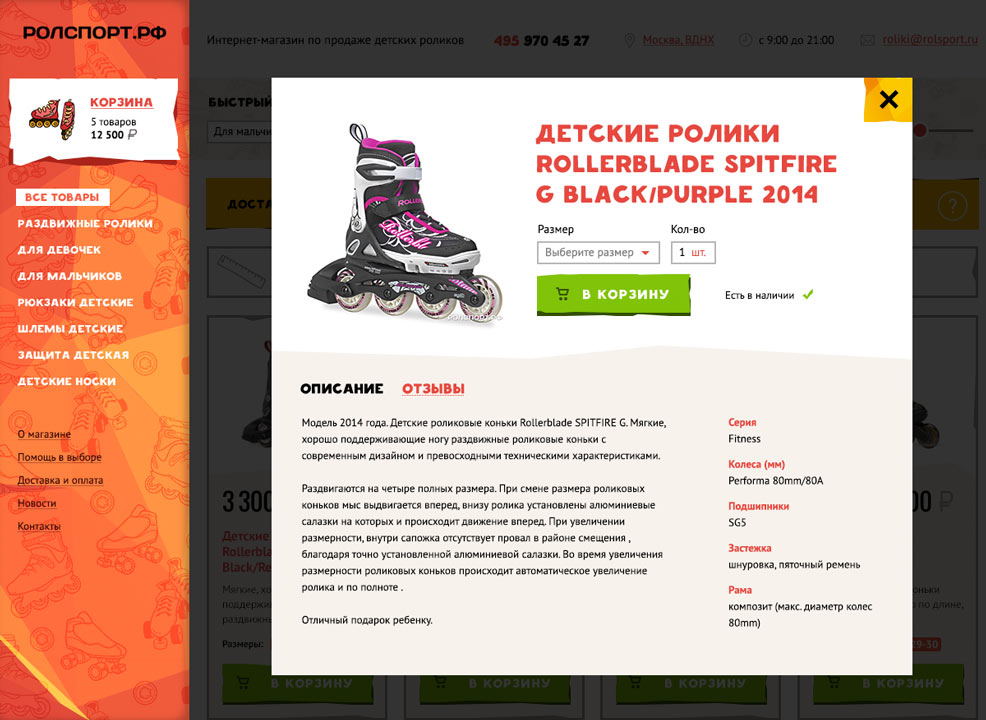Open Шлемы детские category
This screenshot has height=720, width=986.
click(70, 328)
